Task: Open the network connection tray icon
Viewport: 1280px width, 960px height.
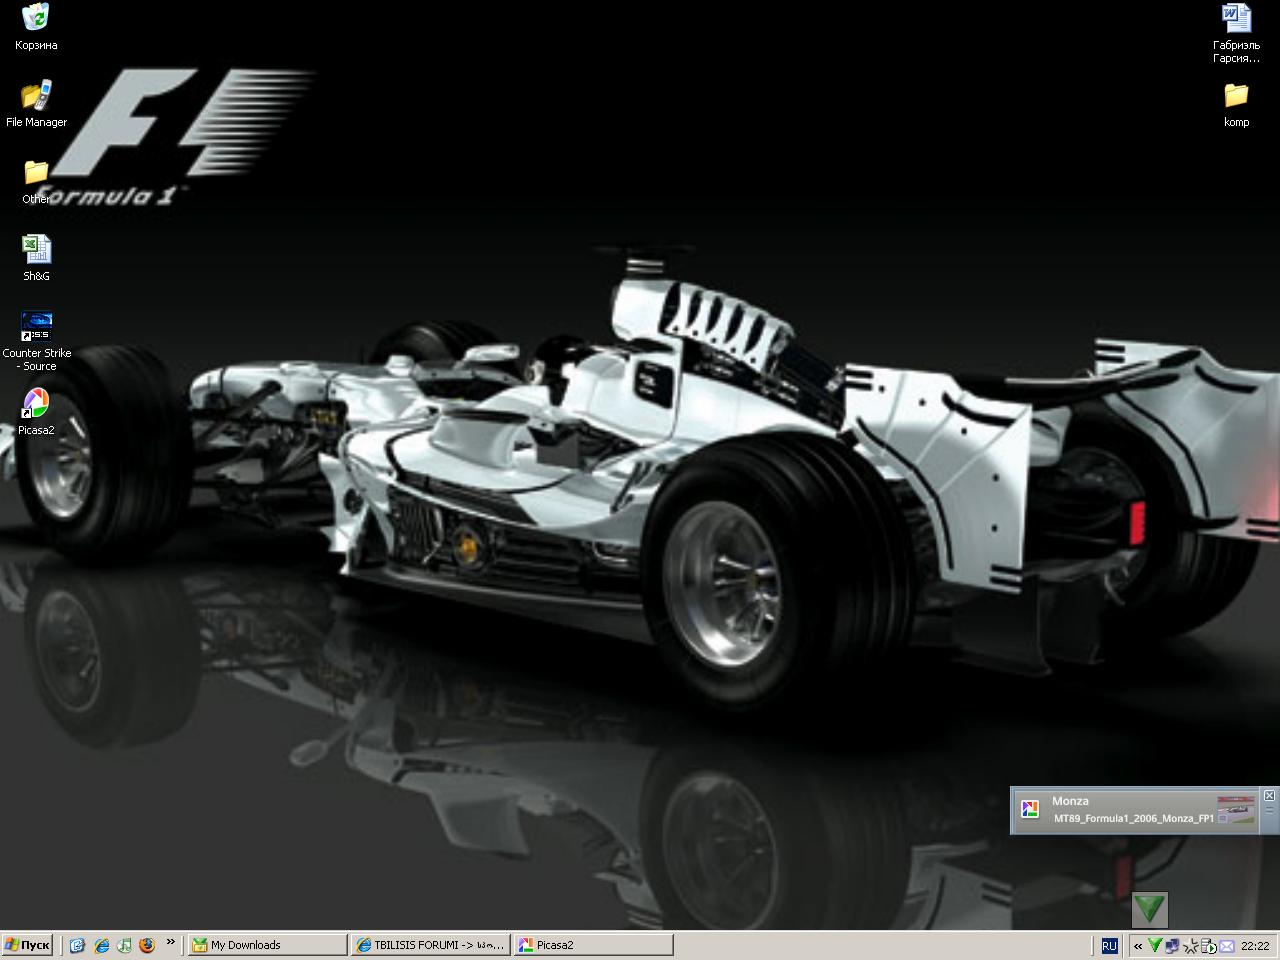Action: click(1172, 945)
